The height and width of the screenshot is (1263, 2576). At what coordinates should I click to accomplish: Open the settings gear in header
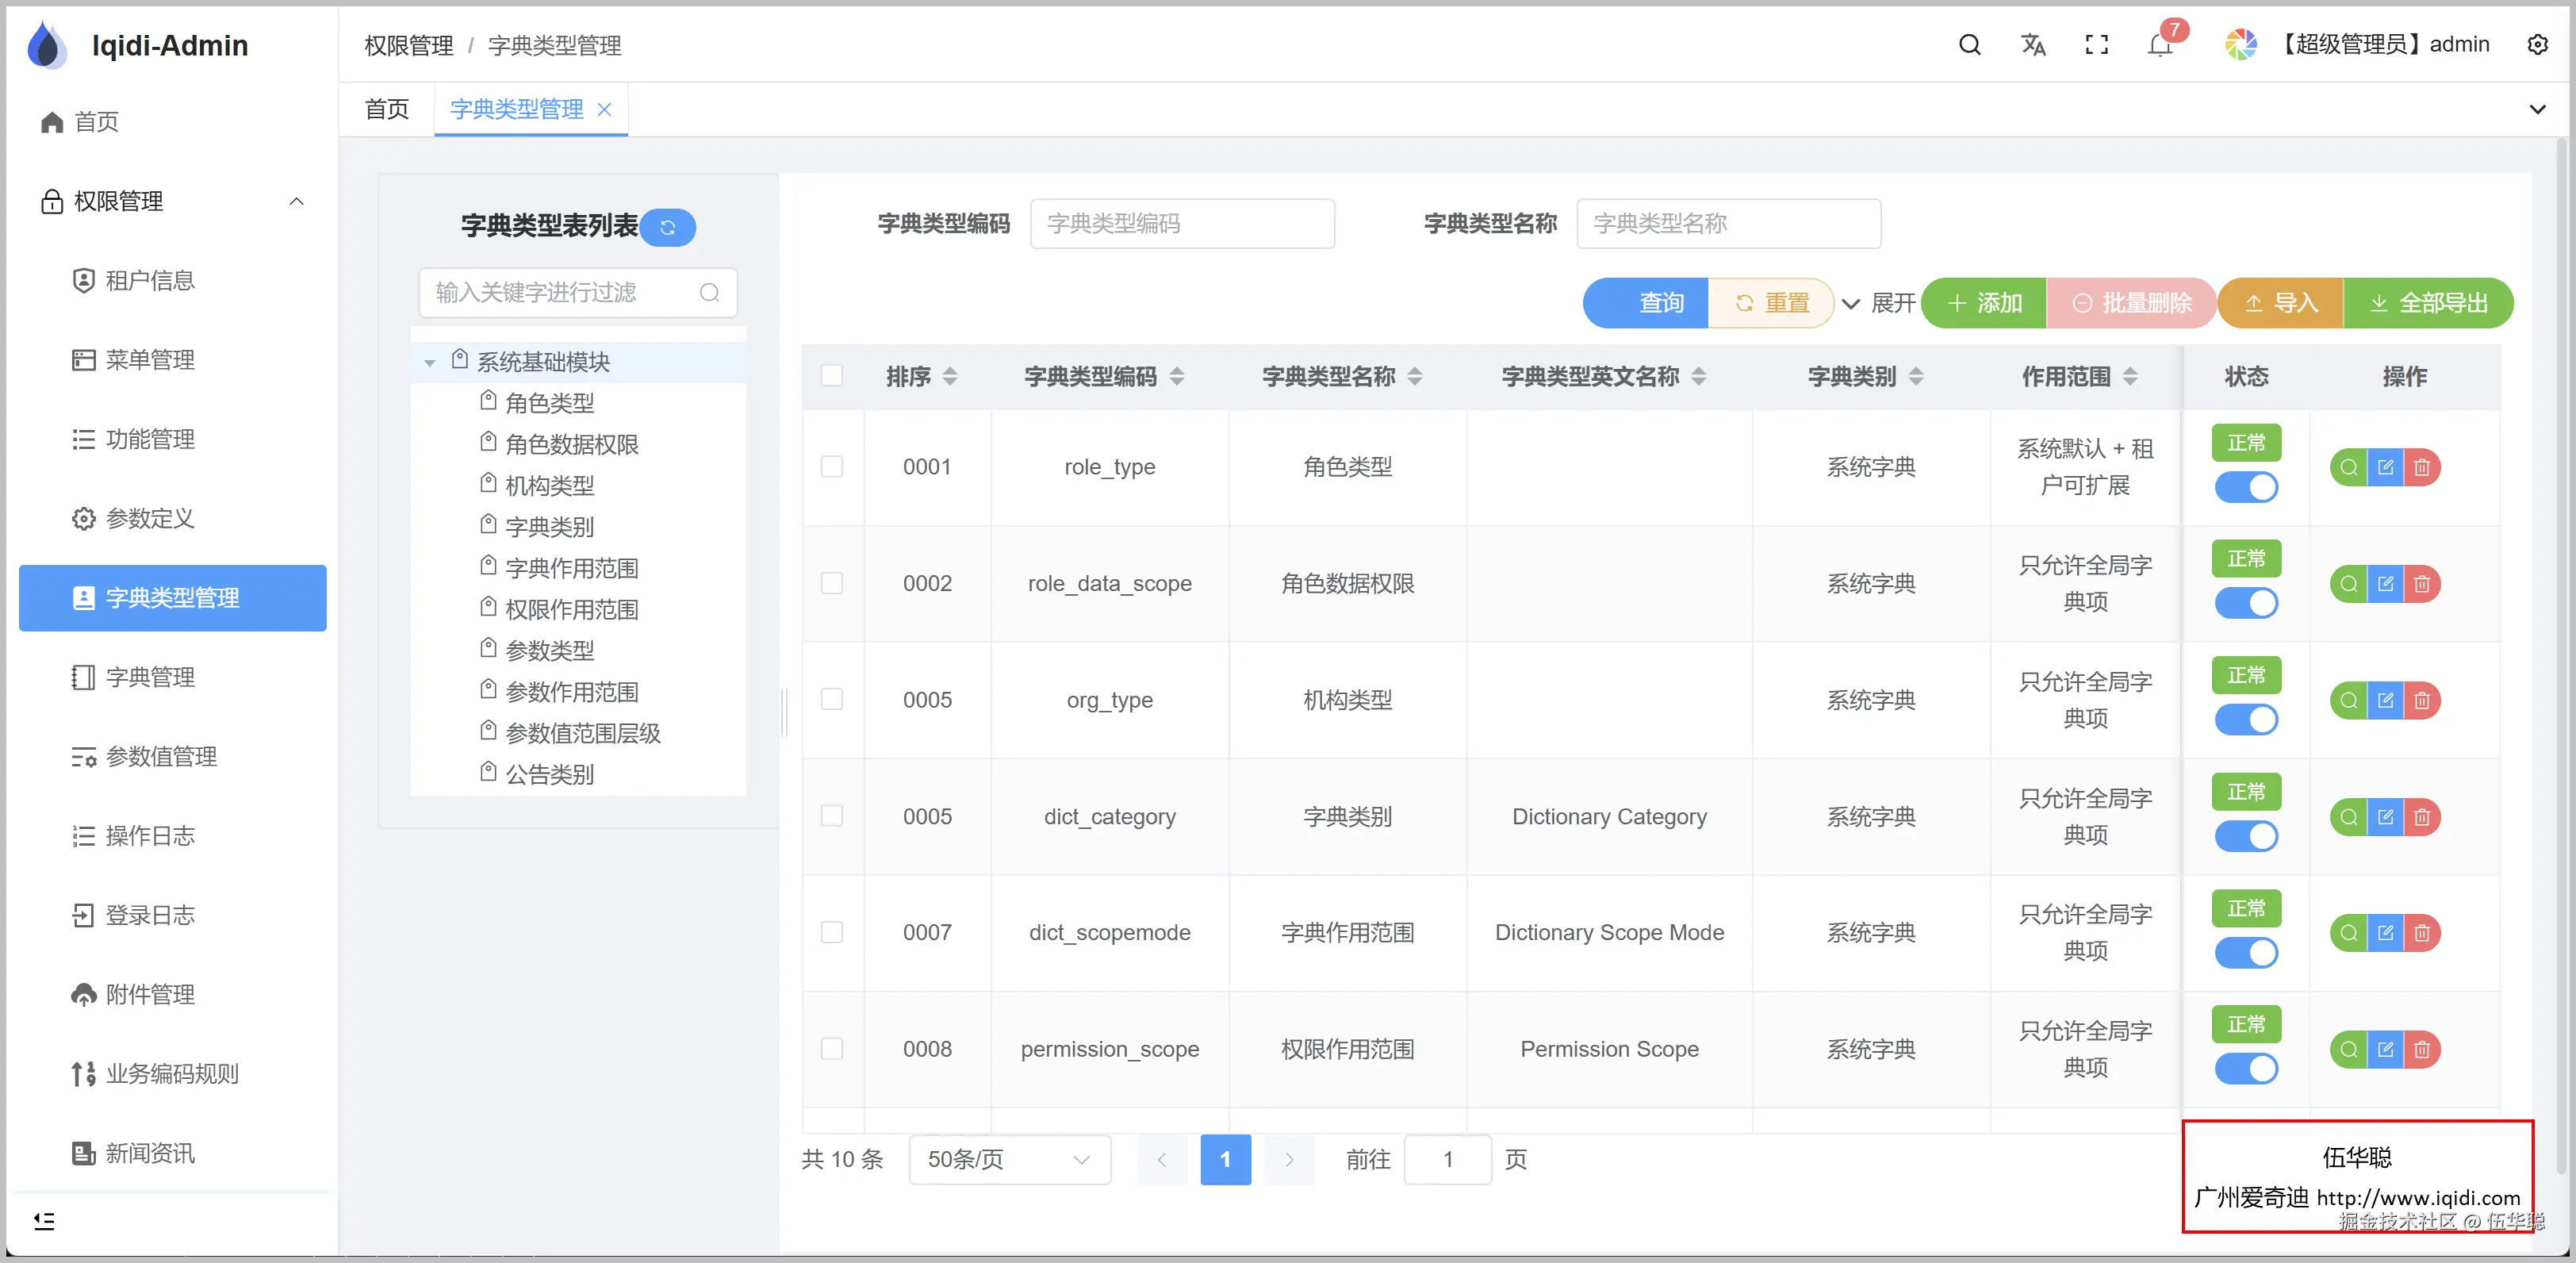click(x=2538, y=45)
